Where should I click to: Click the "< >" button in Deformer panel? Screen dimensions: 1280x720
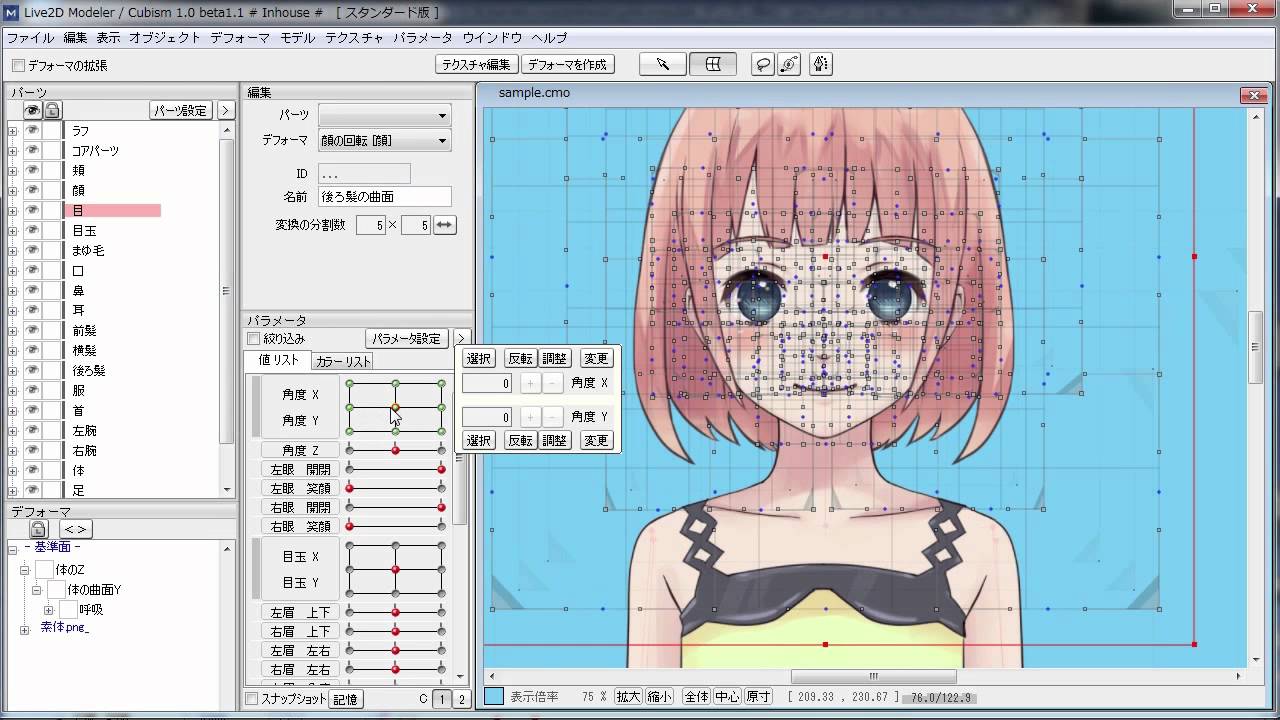tap(75, 529)
